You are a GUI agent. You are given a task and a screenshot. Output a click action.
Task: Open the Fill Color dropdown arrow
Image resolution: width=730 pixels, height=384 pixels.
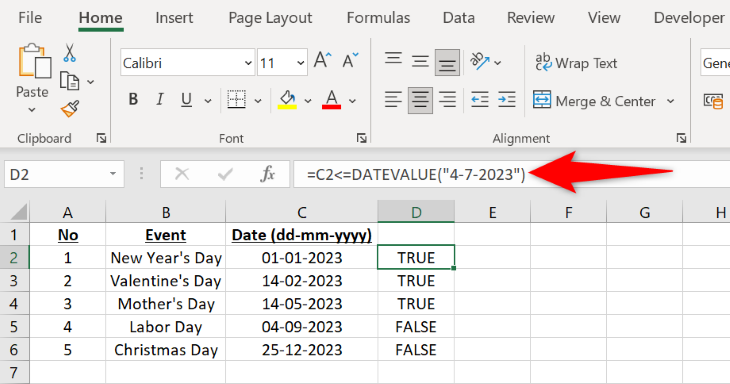click(x=308, y=101)
